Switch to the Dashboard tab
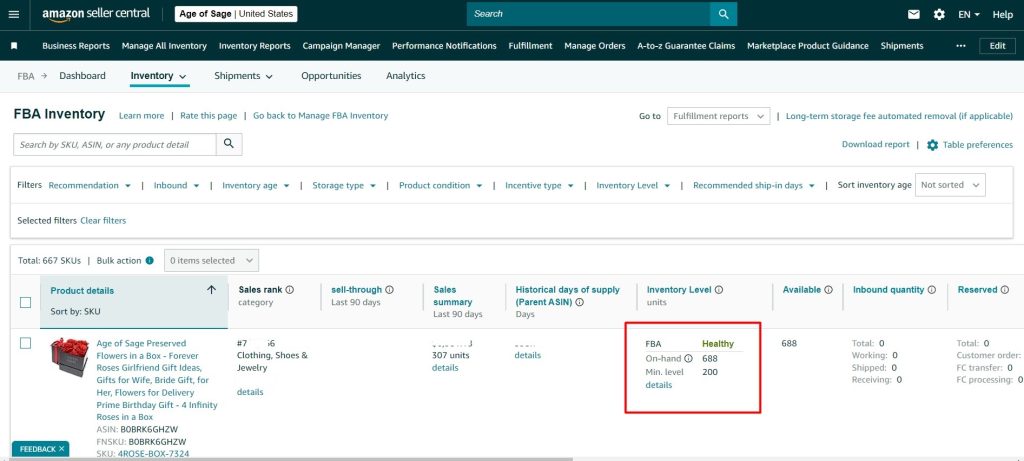This screenshot has width=1024, height=461. point(82,76)
